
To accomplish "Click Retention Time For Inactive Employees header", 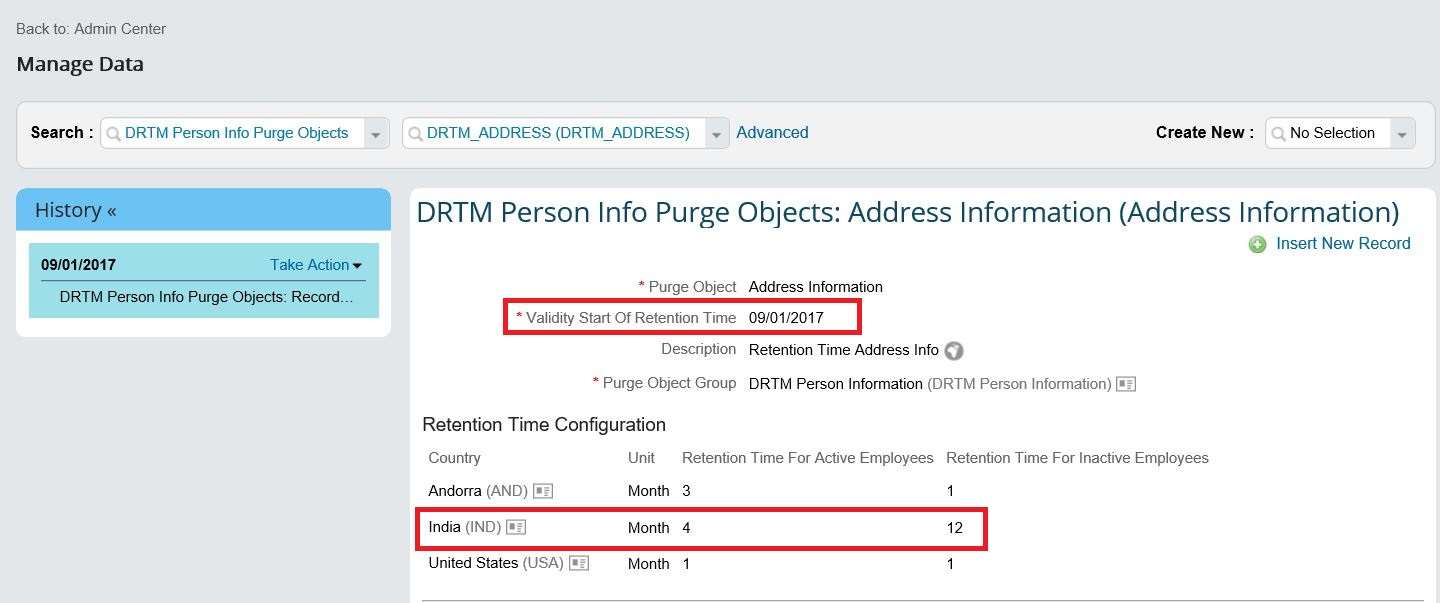I will point(1077,458).
